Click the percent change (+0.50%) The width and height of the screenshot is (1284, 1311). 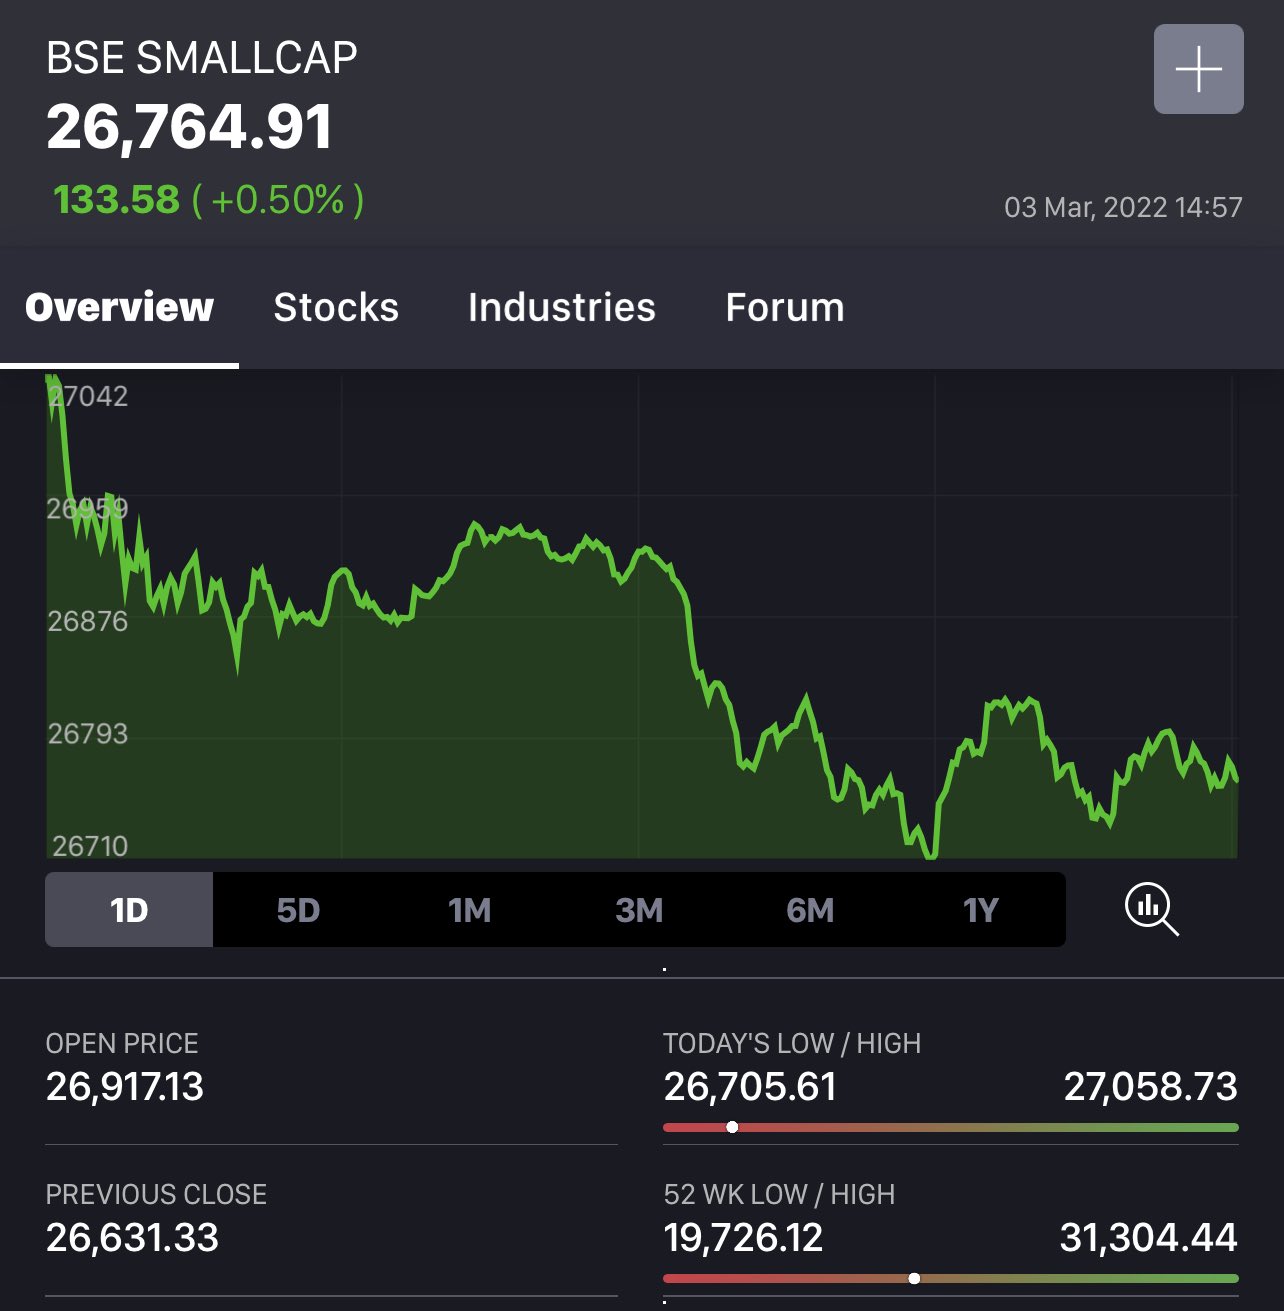(x=278, y=200)
